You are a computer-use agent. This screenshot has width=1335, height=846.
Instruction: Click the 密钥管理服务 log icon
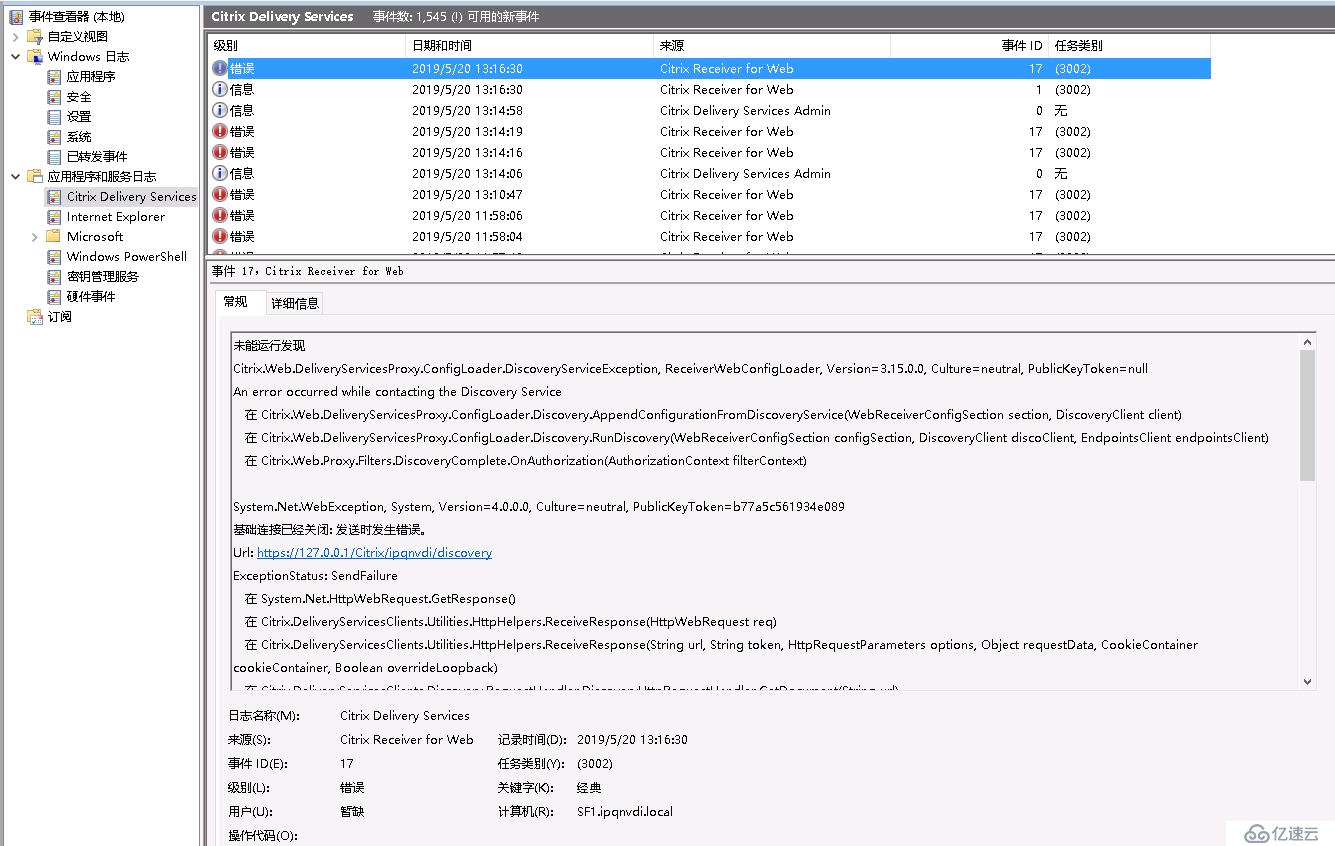click(54, 277)
